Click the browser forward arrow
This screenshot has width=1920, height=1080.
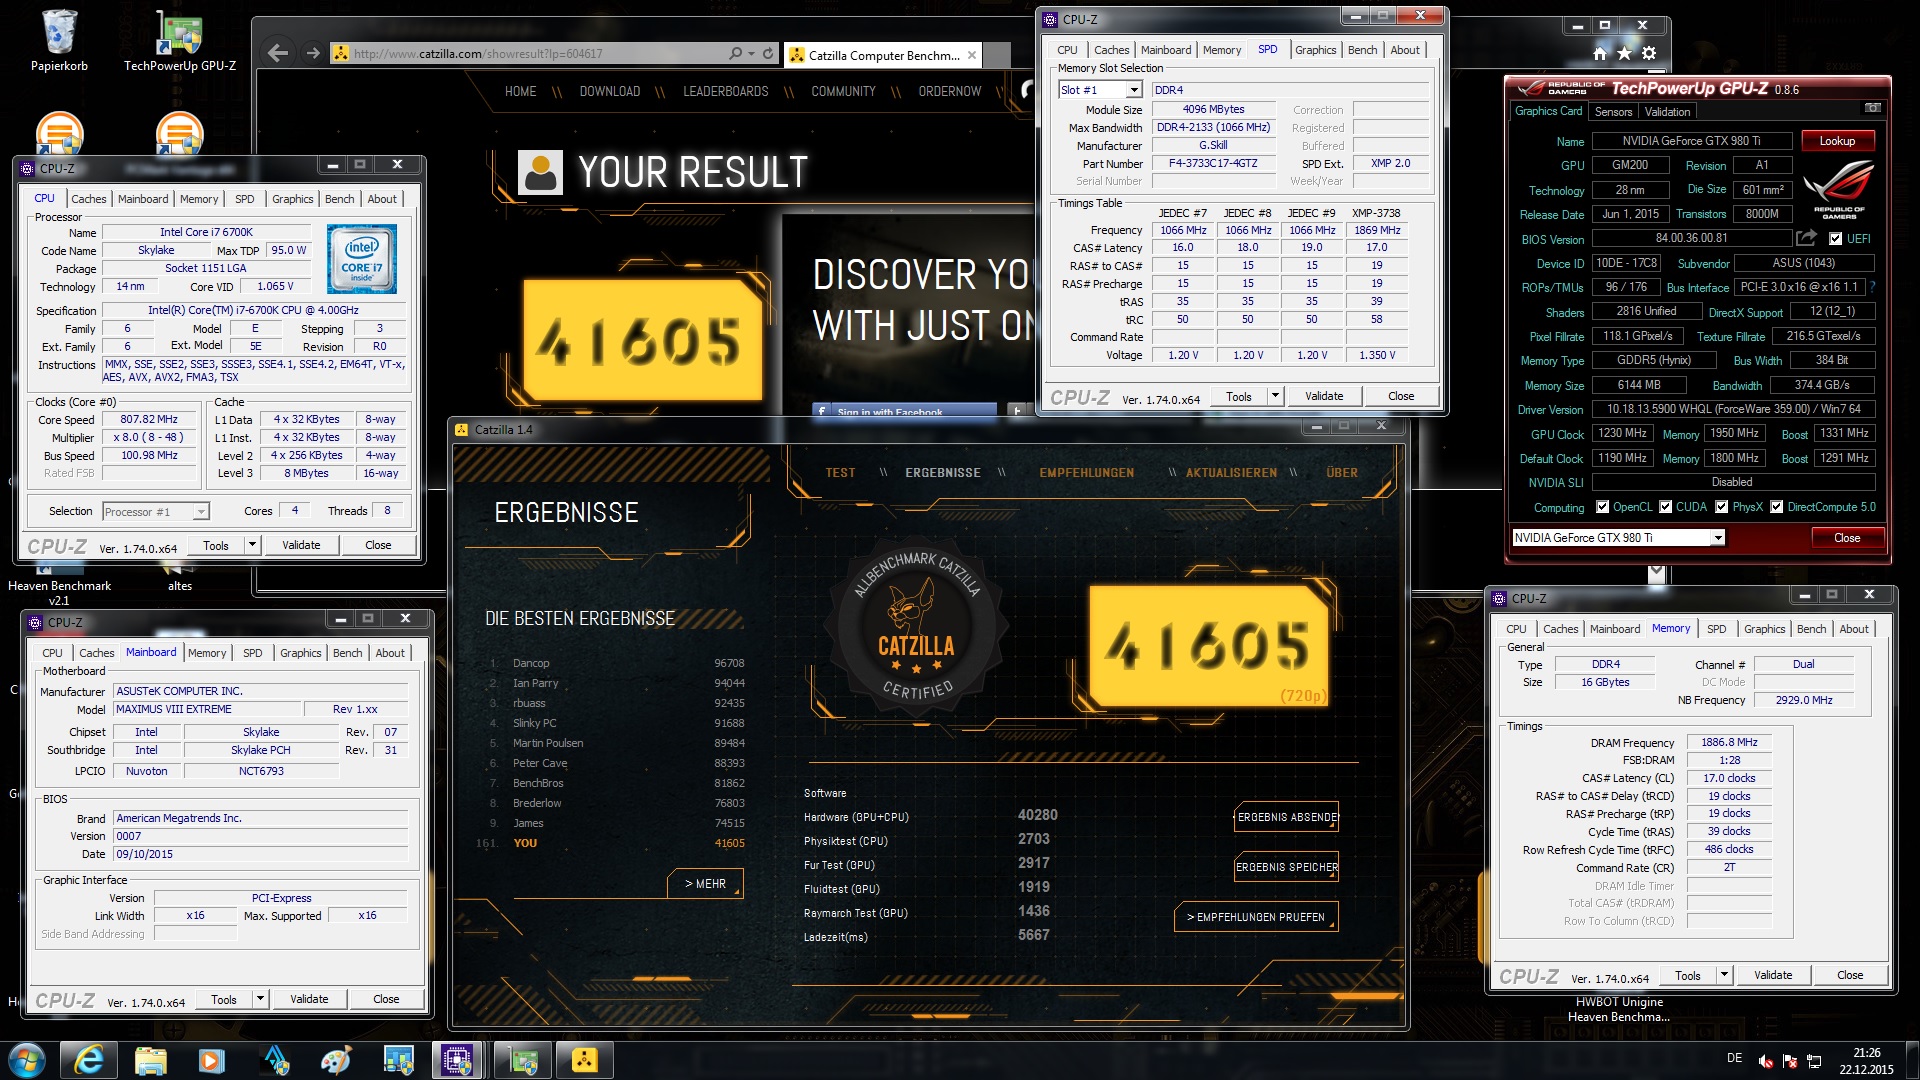313,53
